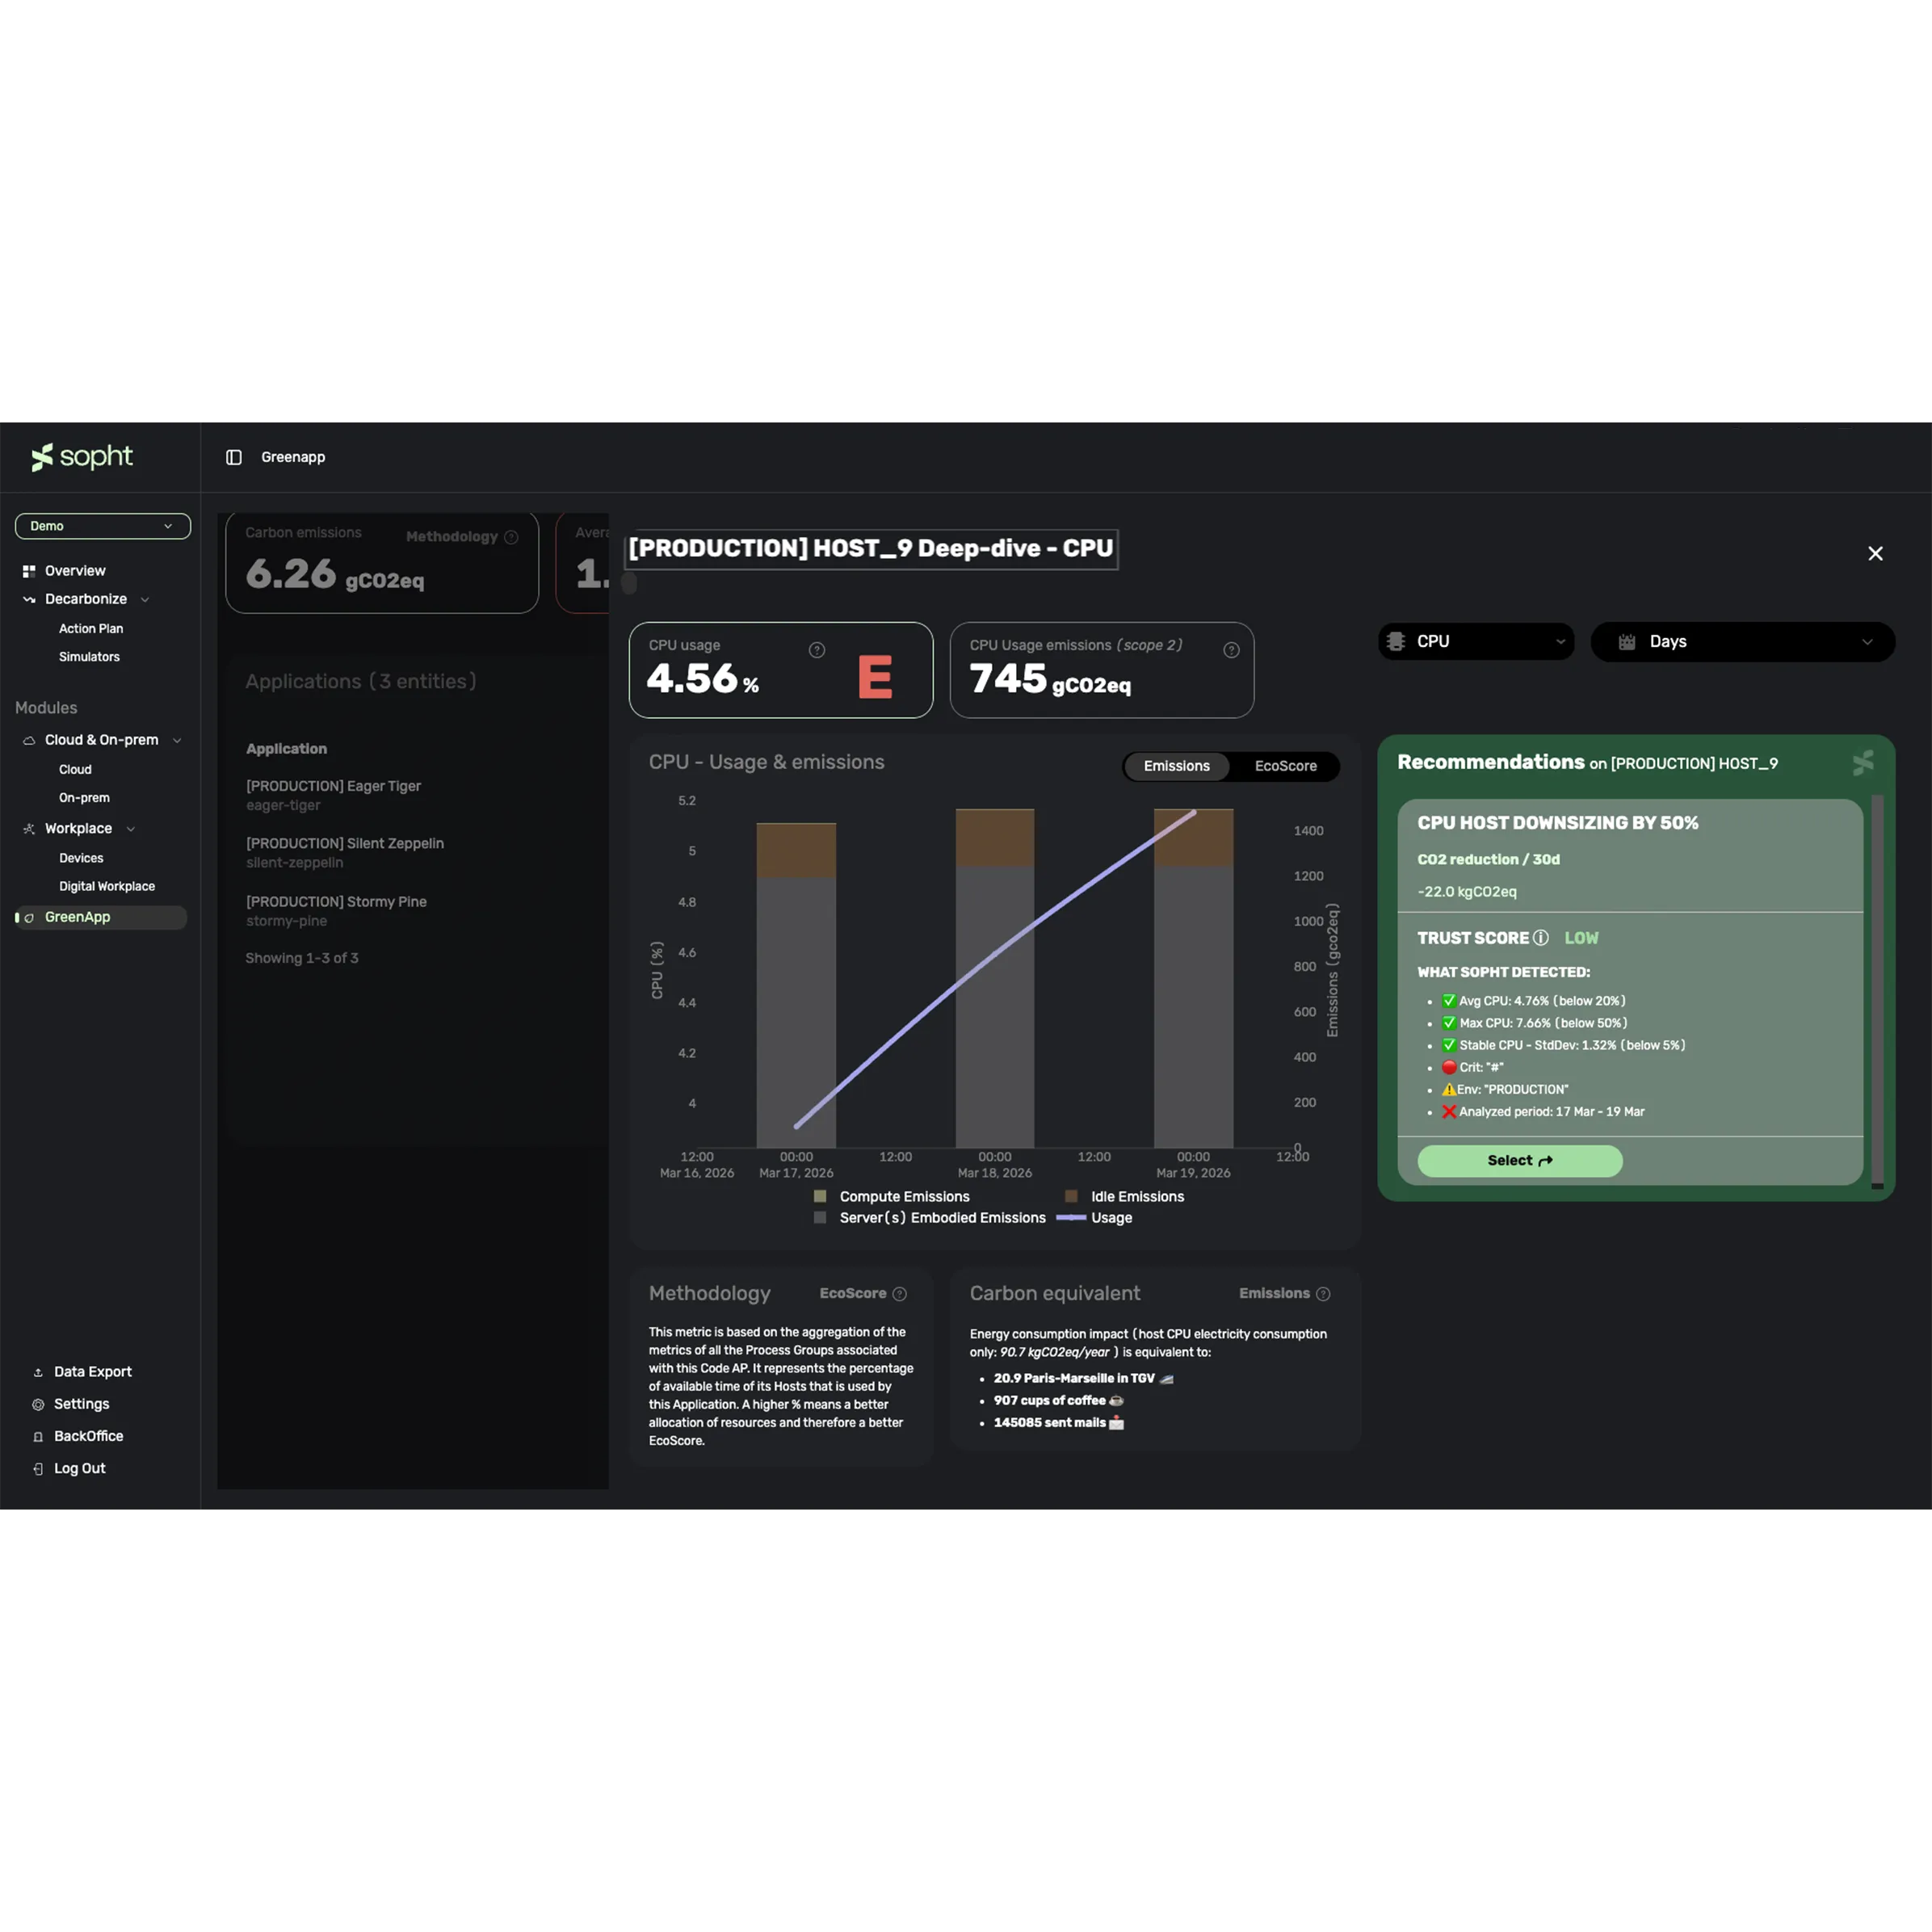Screen dimensions: 1932x1932
Task: Click the Log Out icon
Action: [x=38, y=1469]
